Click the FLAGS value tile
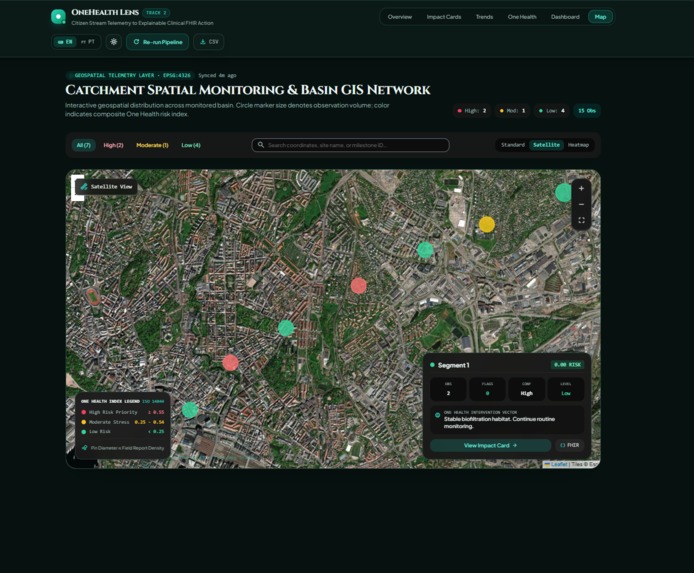Screen dimensions: 694x573 [487, 389]
